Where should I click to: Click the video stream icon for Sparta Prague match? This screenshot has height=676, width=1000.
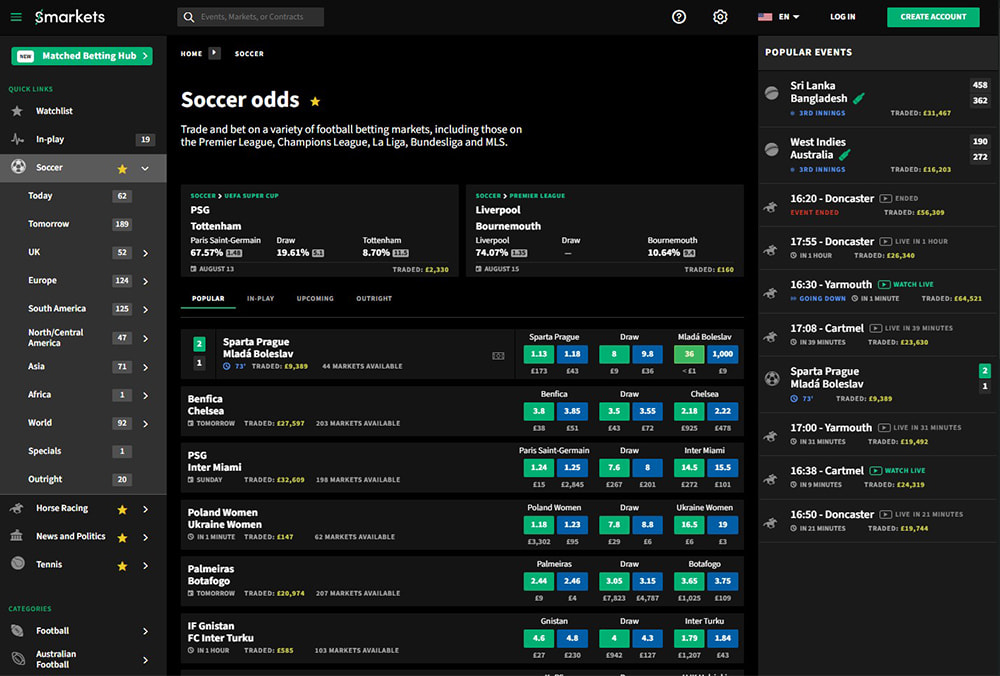(498, 356)
